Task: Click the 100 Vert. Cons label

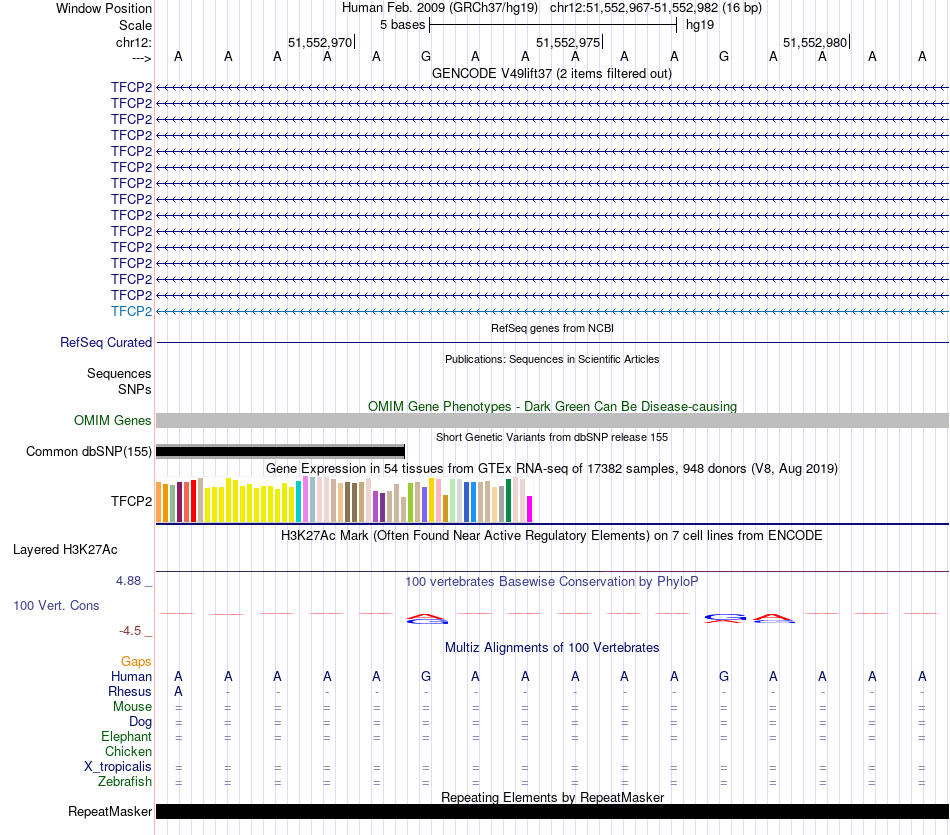Action: coord(56,605)
